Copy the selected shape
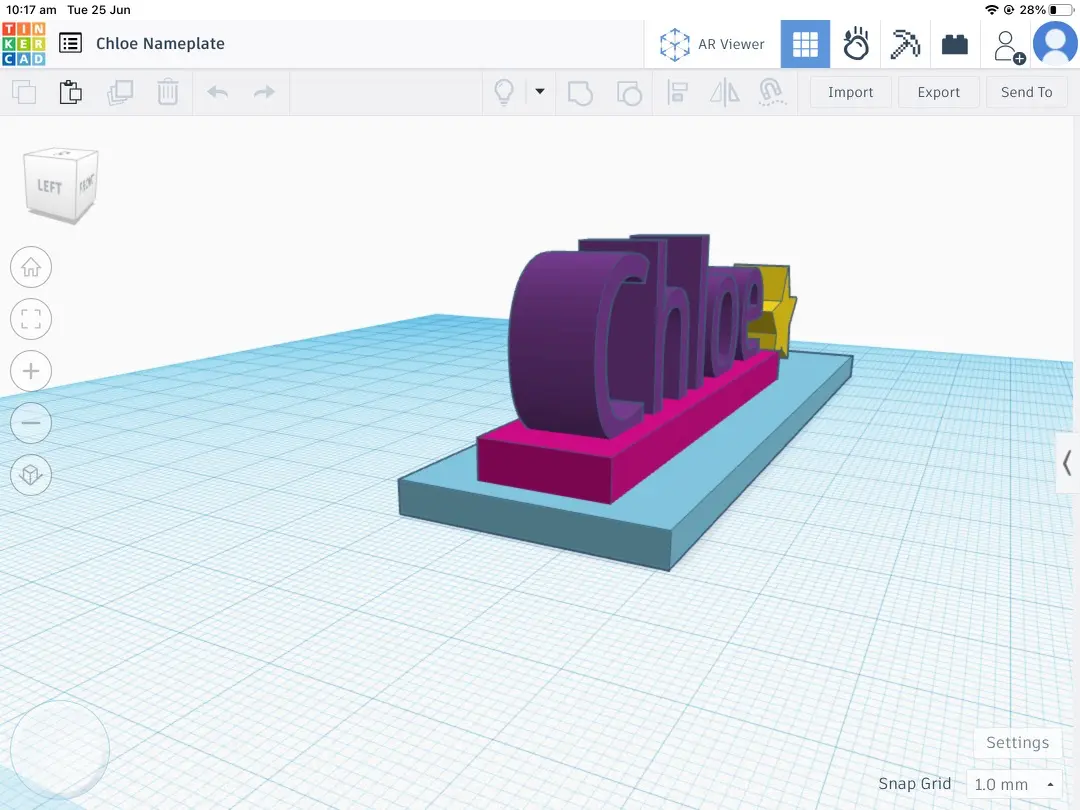 pyautogui.click(x=24, y=92)
